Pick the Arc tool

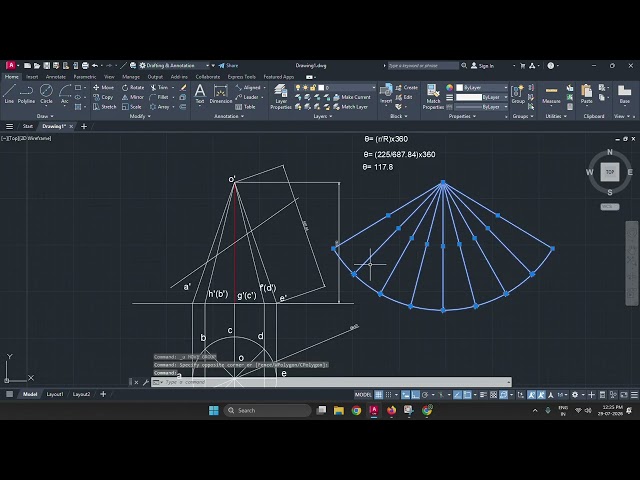65,94
